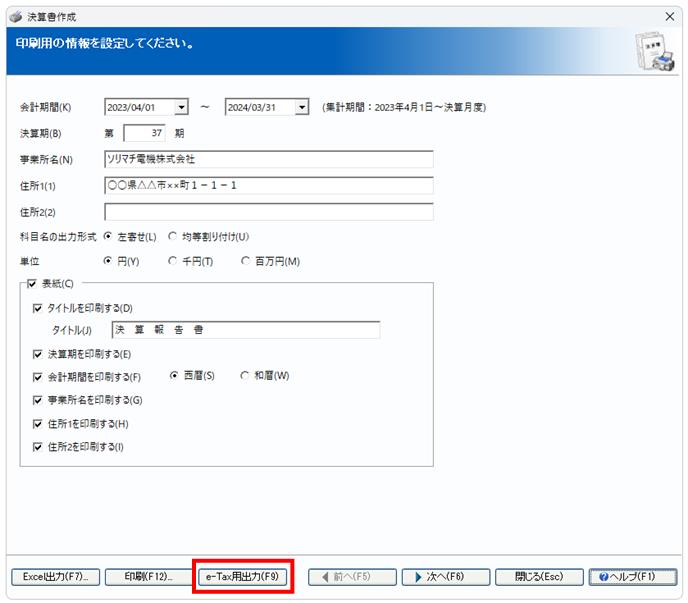The width and height of the screenshot is (688, 603).
Task: Open the accounting period start date dropdown
Action: 181,107
